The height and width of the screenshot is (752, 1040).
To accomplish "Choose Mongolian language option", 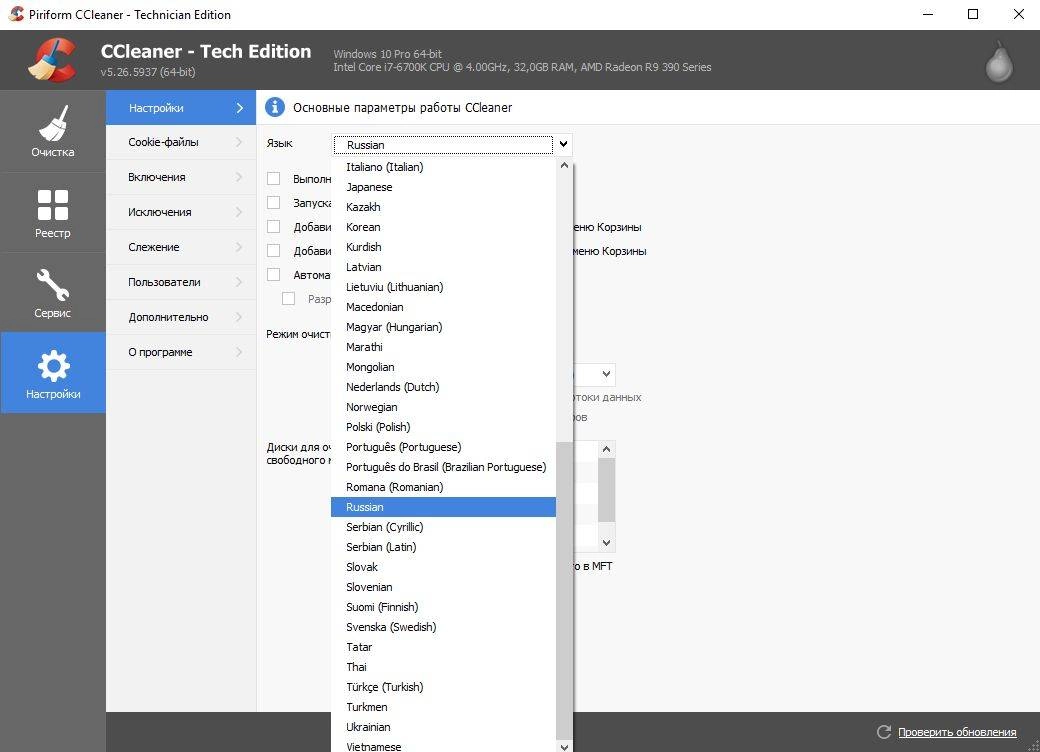I will (443, 367).
